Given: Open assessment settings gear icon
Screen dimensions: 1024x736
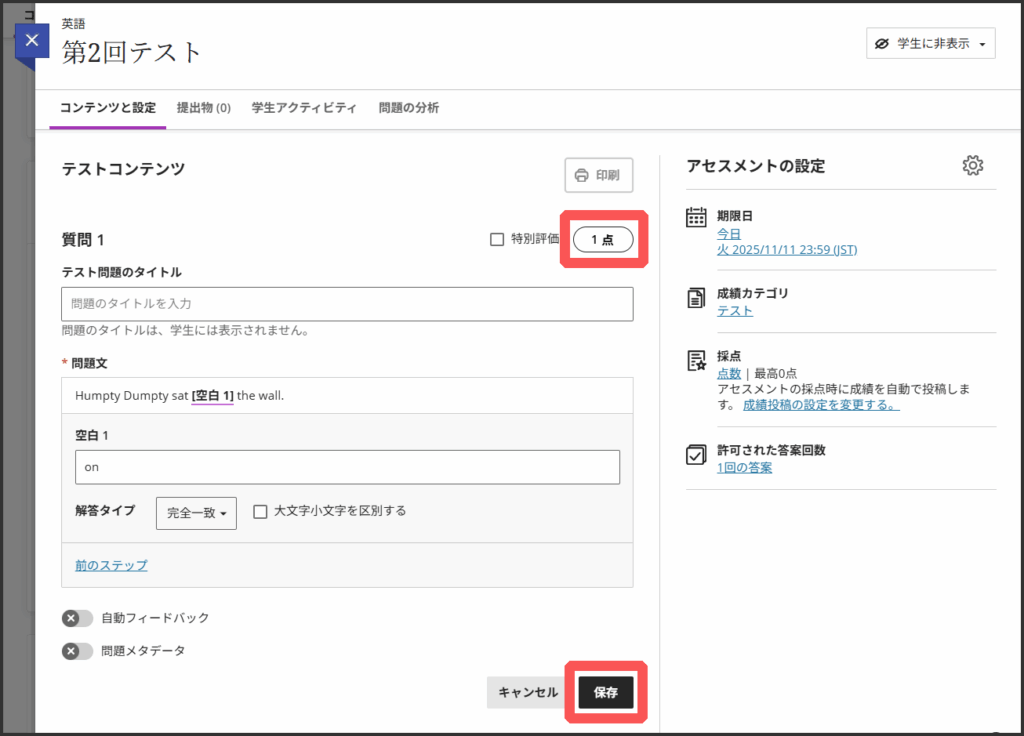Looking at the screenshot, I should pos(972,166).
